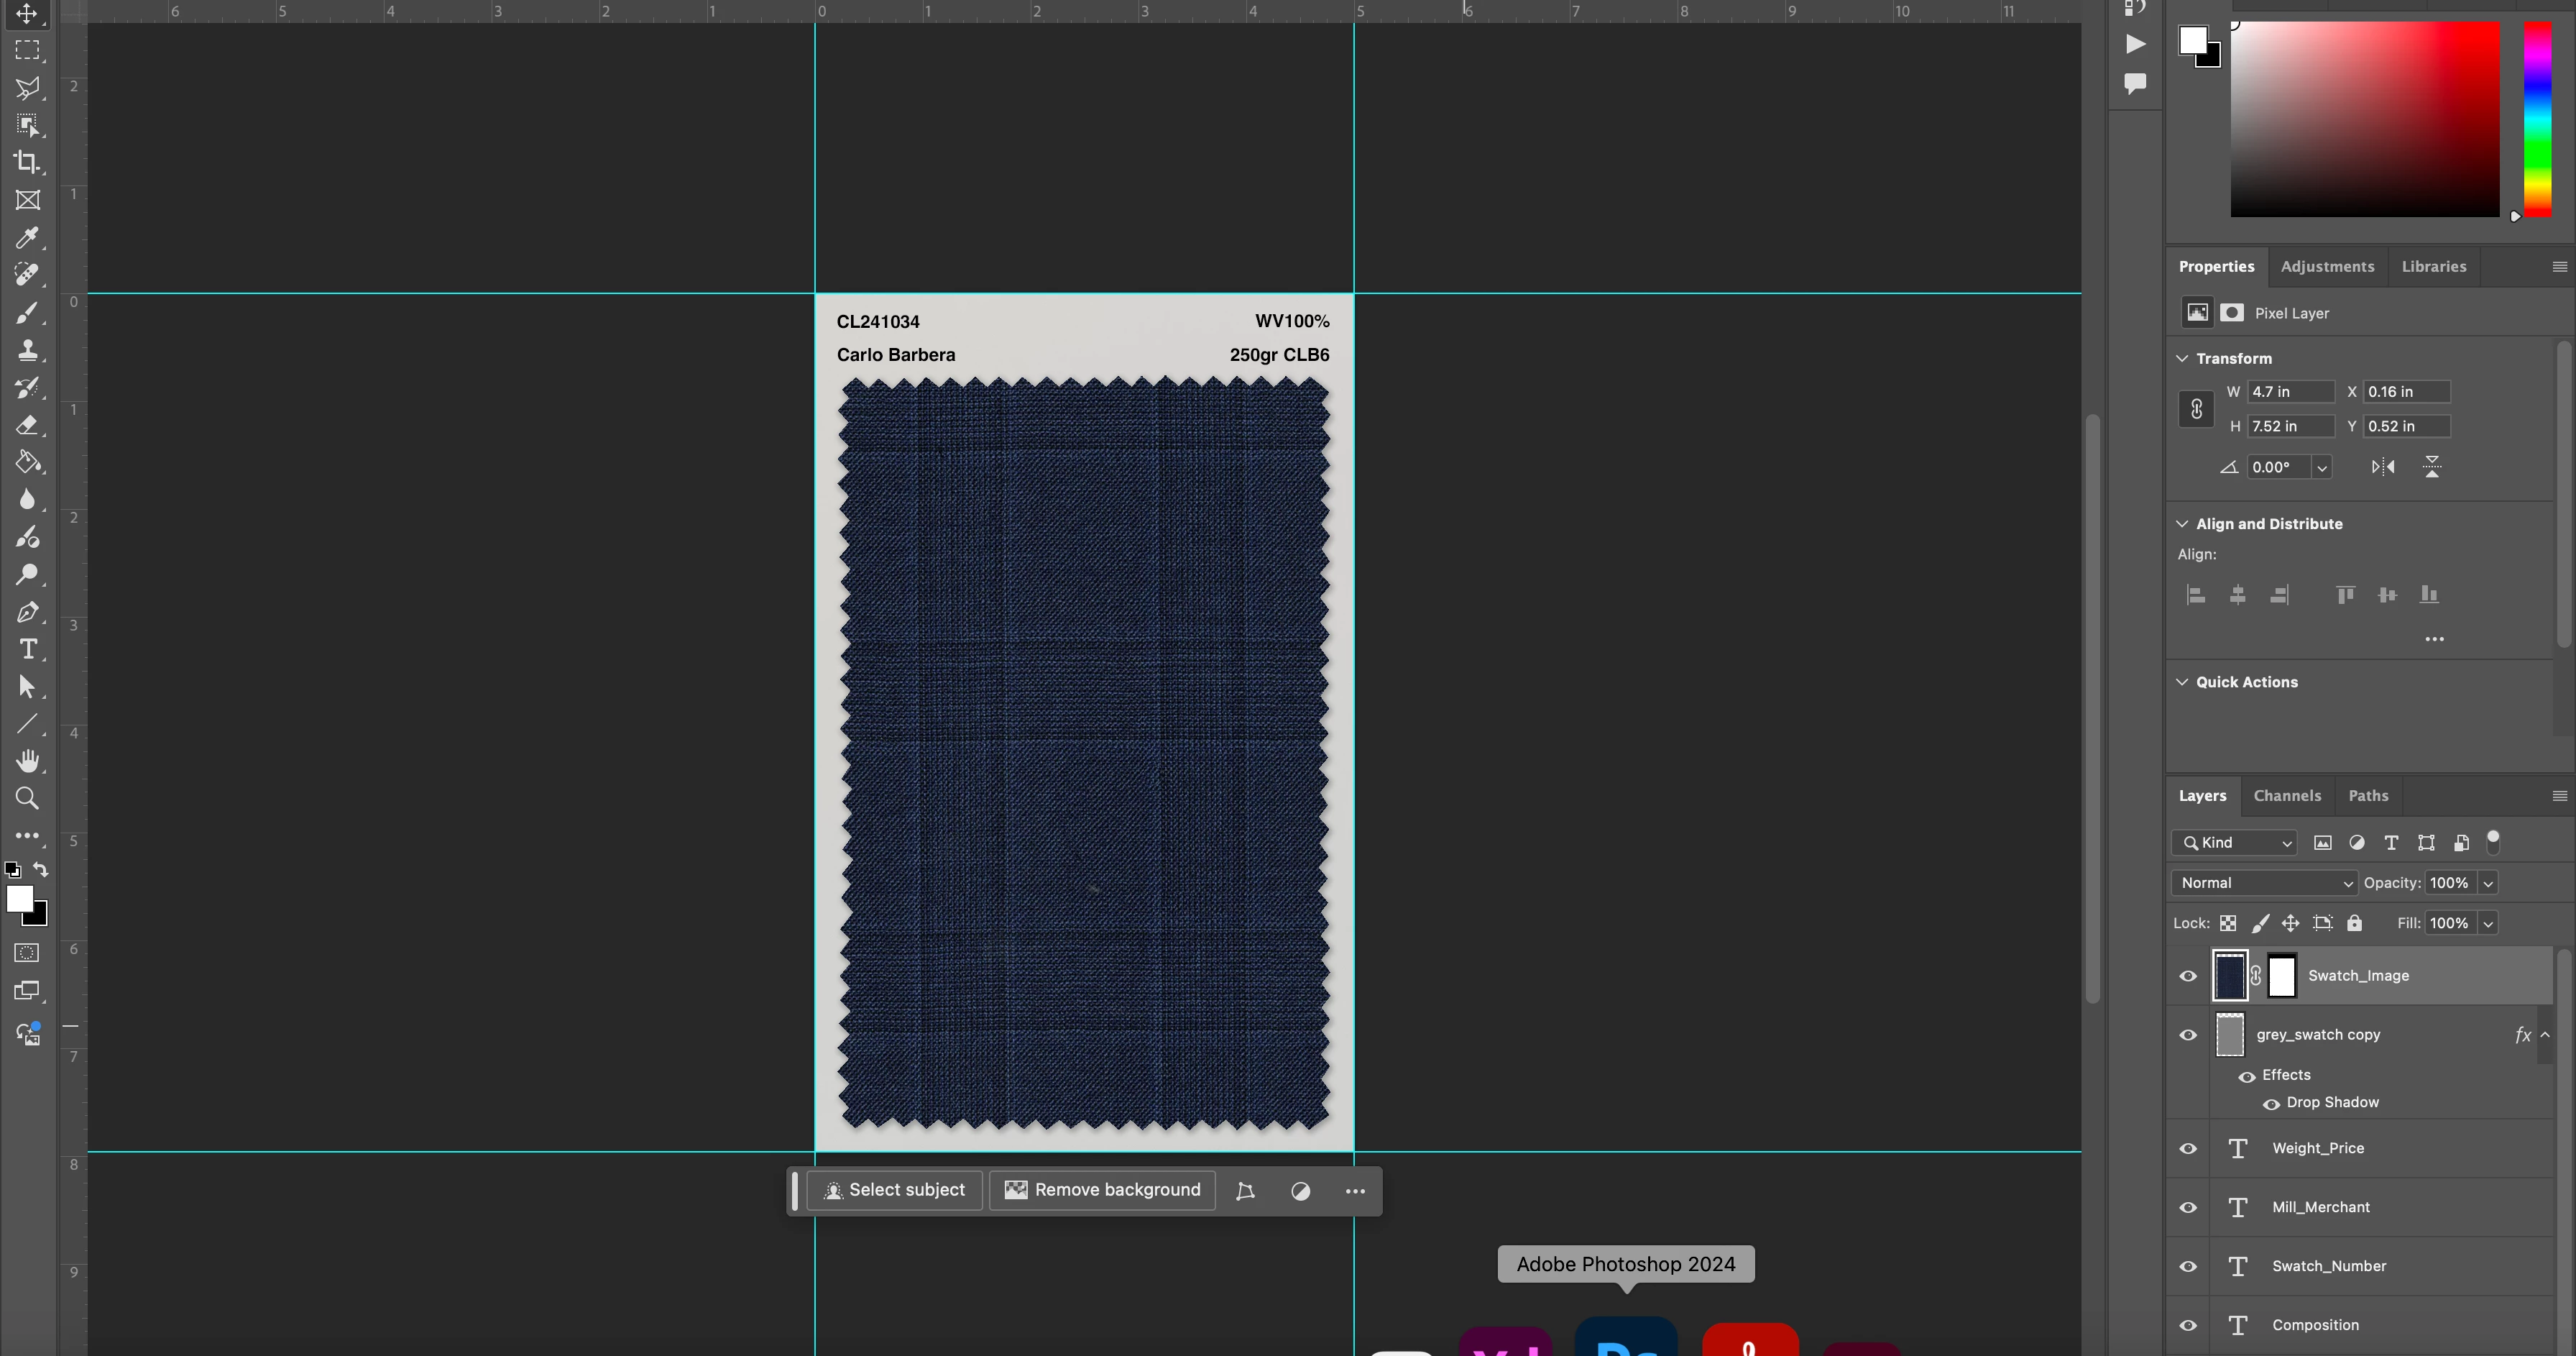Collapse the Transform section

2182,358
